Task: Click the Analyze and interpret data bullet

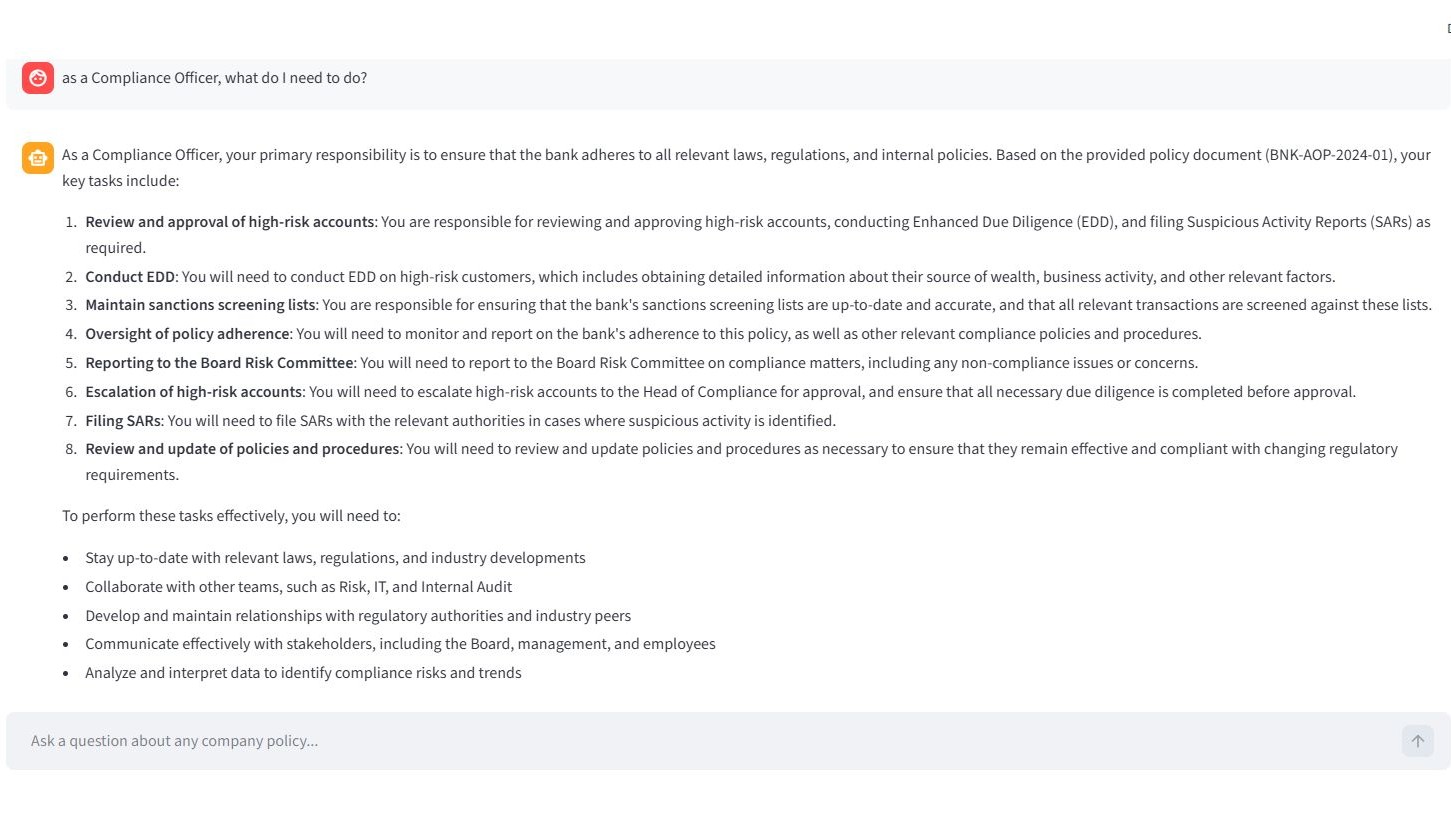Action: (x=303, y=672)
